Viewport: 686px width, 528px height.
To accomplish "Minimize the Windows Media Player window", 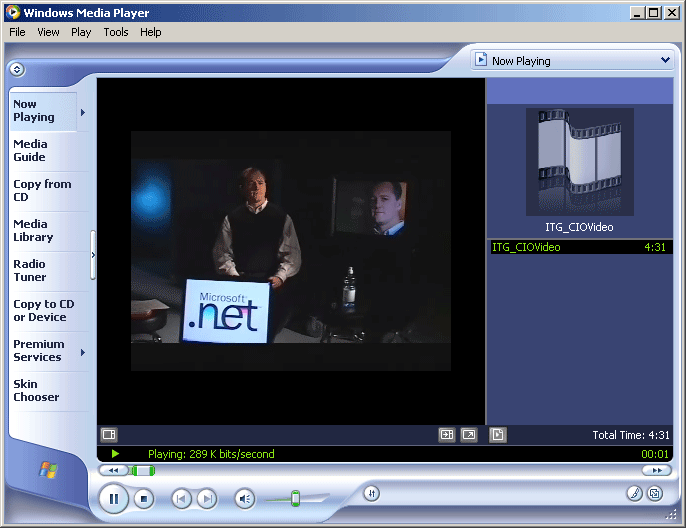I will coord(637,13).
